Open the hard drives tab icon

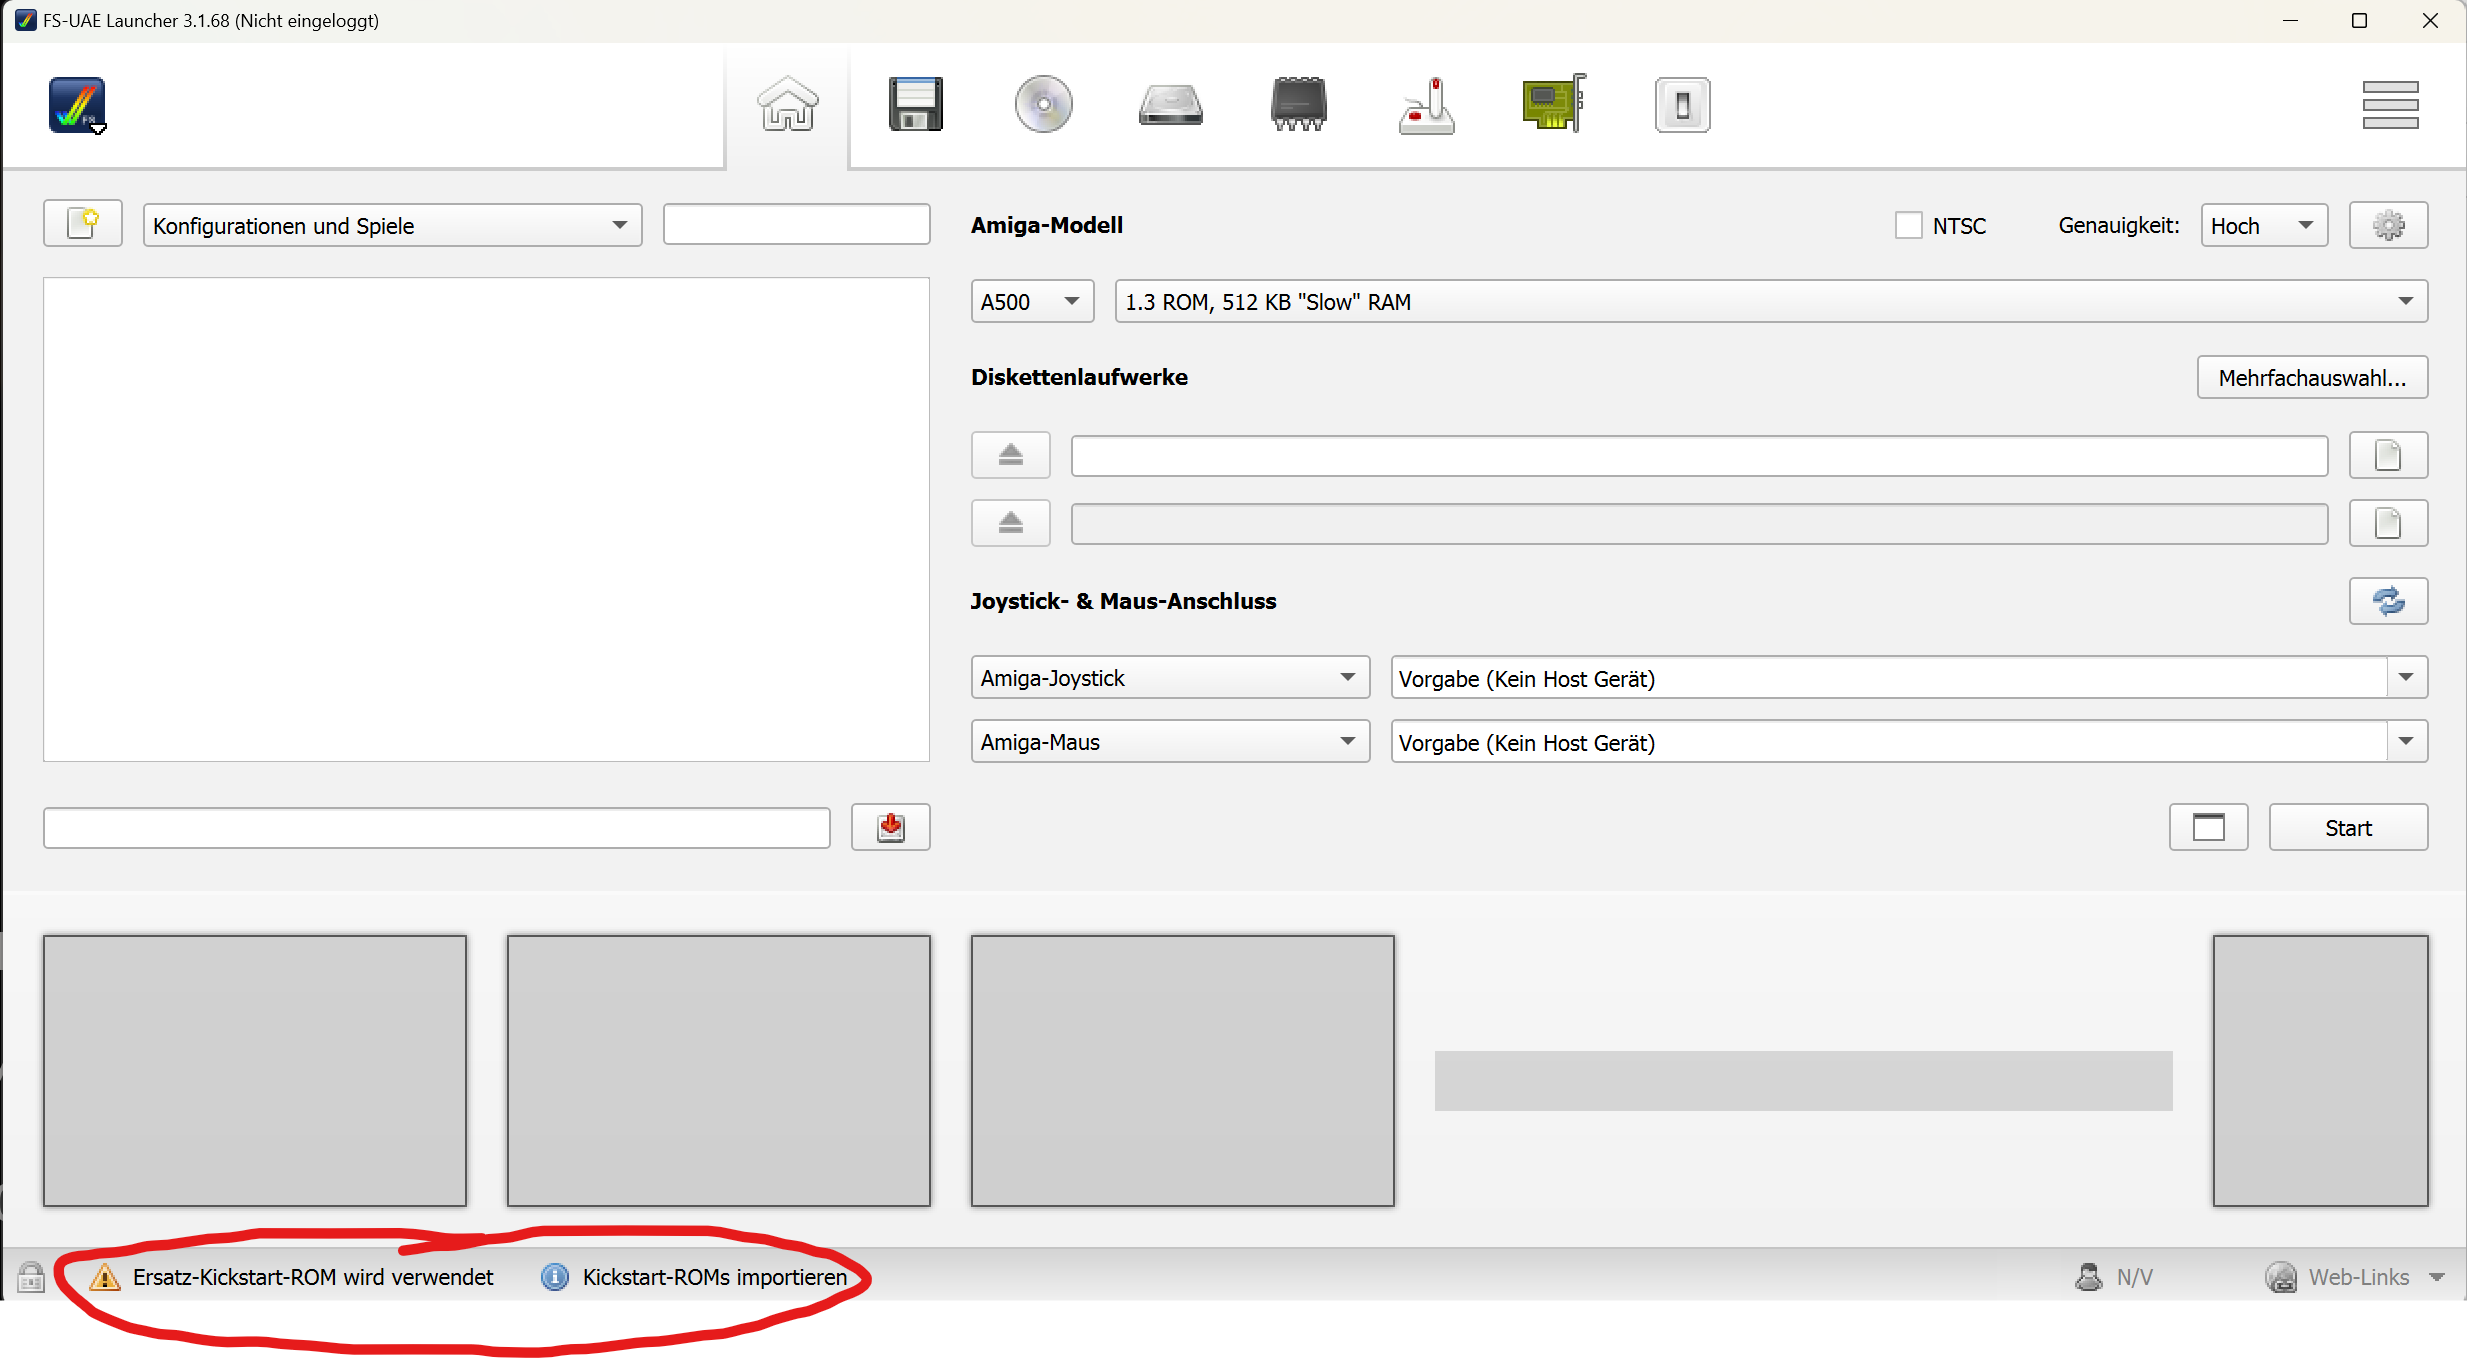pyautogui.click(x=1170, y=104)
